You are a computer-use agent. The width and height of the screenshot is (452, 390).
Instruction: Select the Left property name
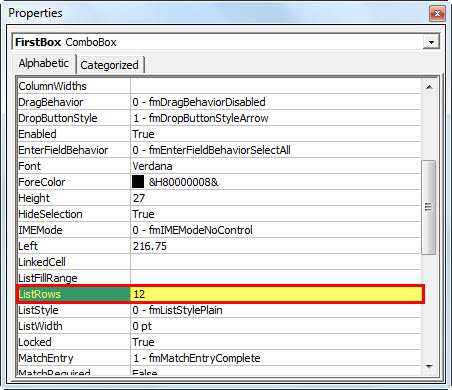28,246
